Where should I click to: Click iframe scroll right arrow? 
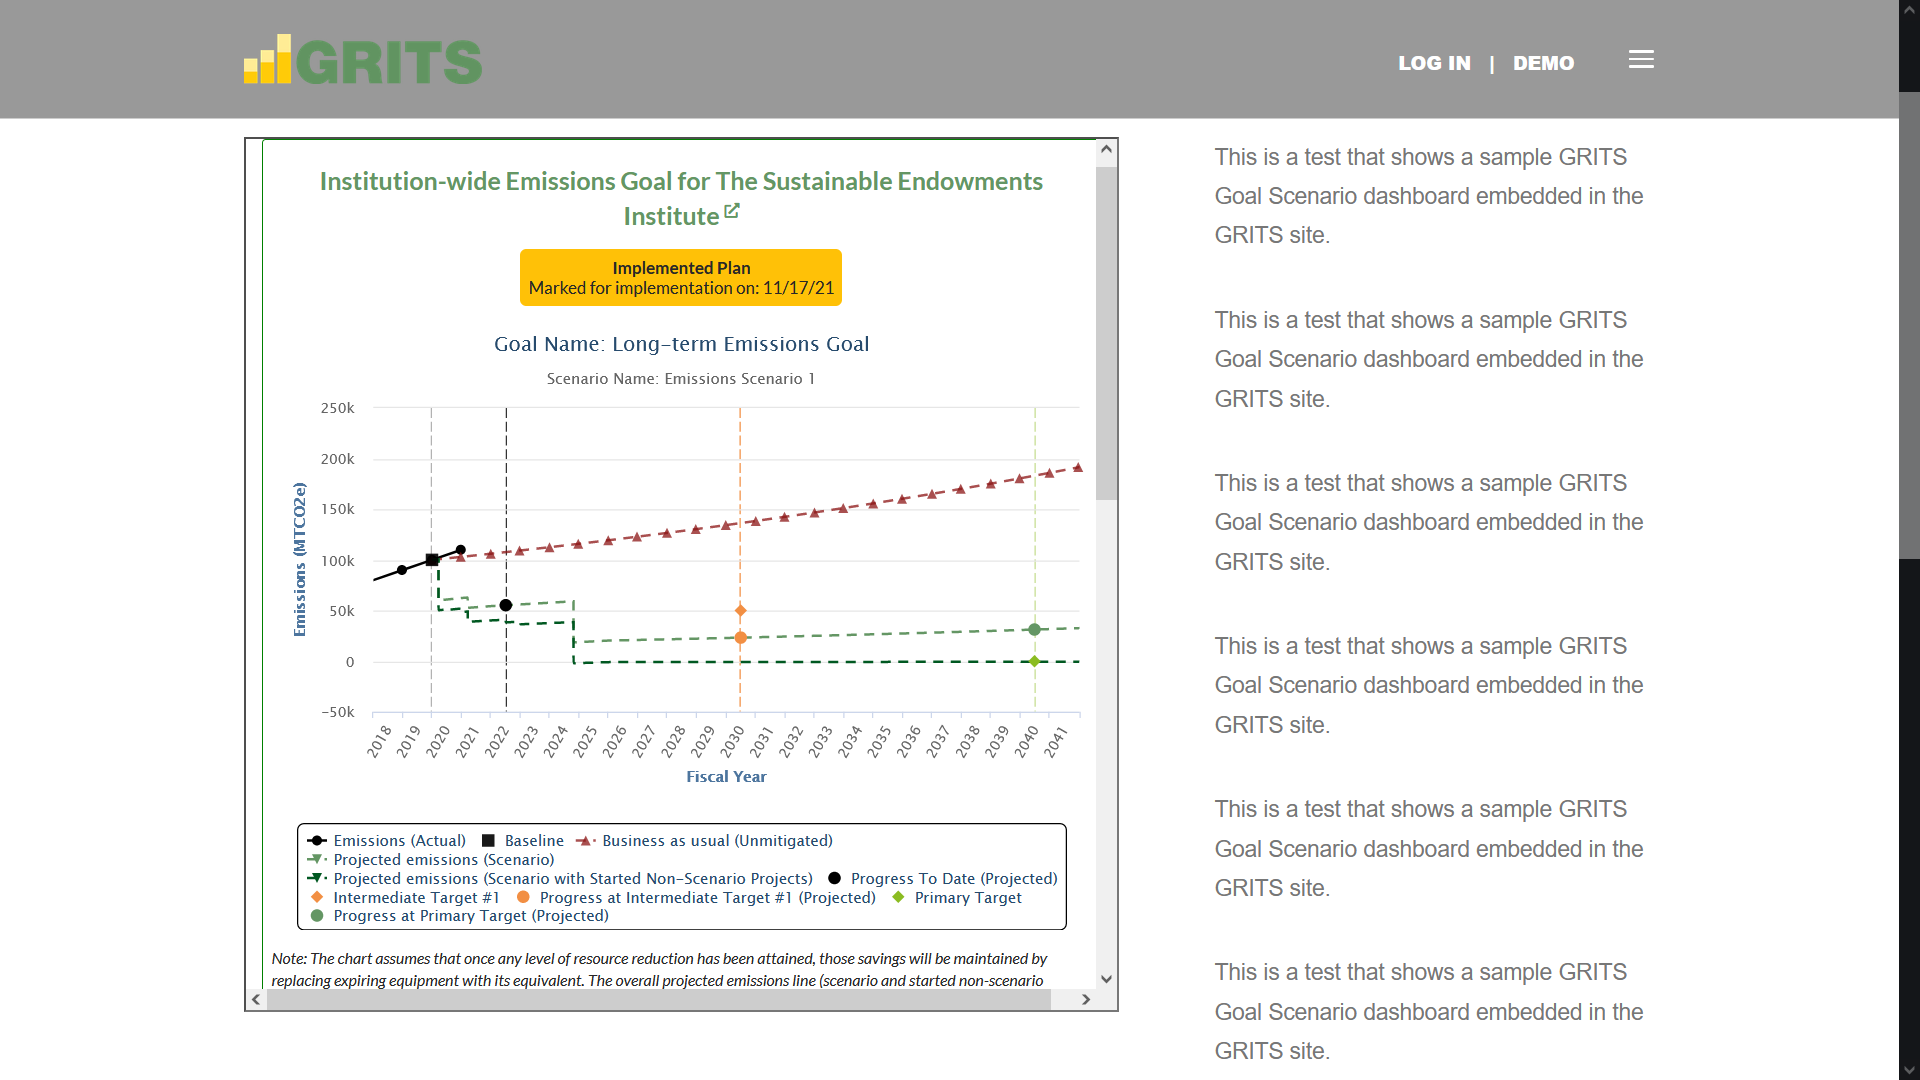click(x=1086, y=999)
